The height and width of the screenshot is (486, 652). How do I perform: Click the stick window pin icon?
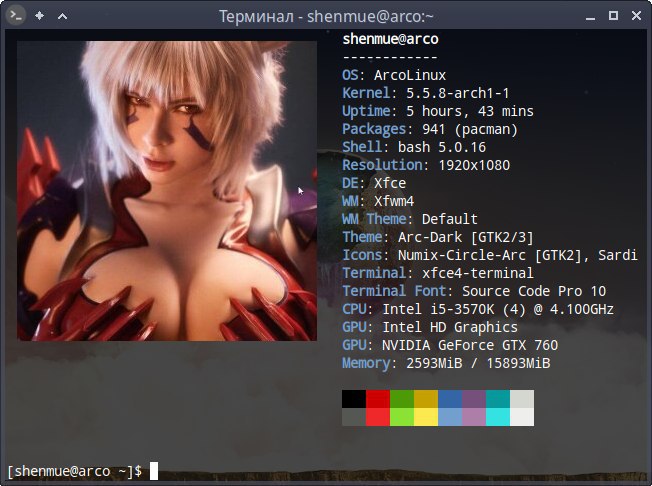click(40, 16)
